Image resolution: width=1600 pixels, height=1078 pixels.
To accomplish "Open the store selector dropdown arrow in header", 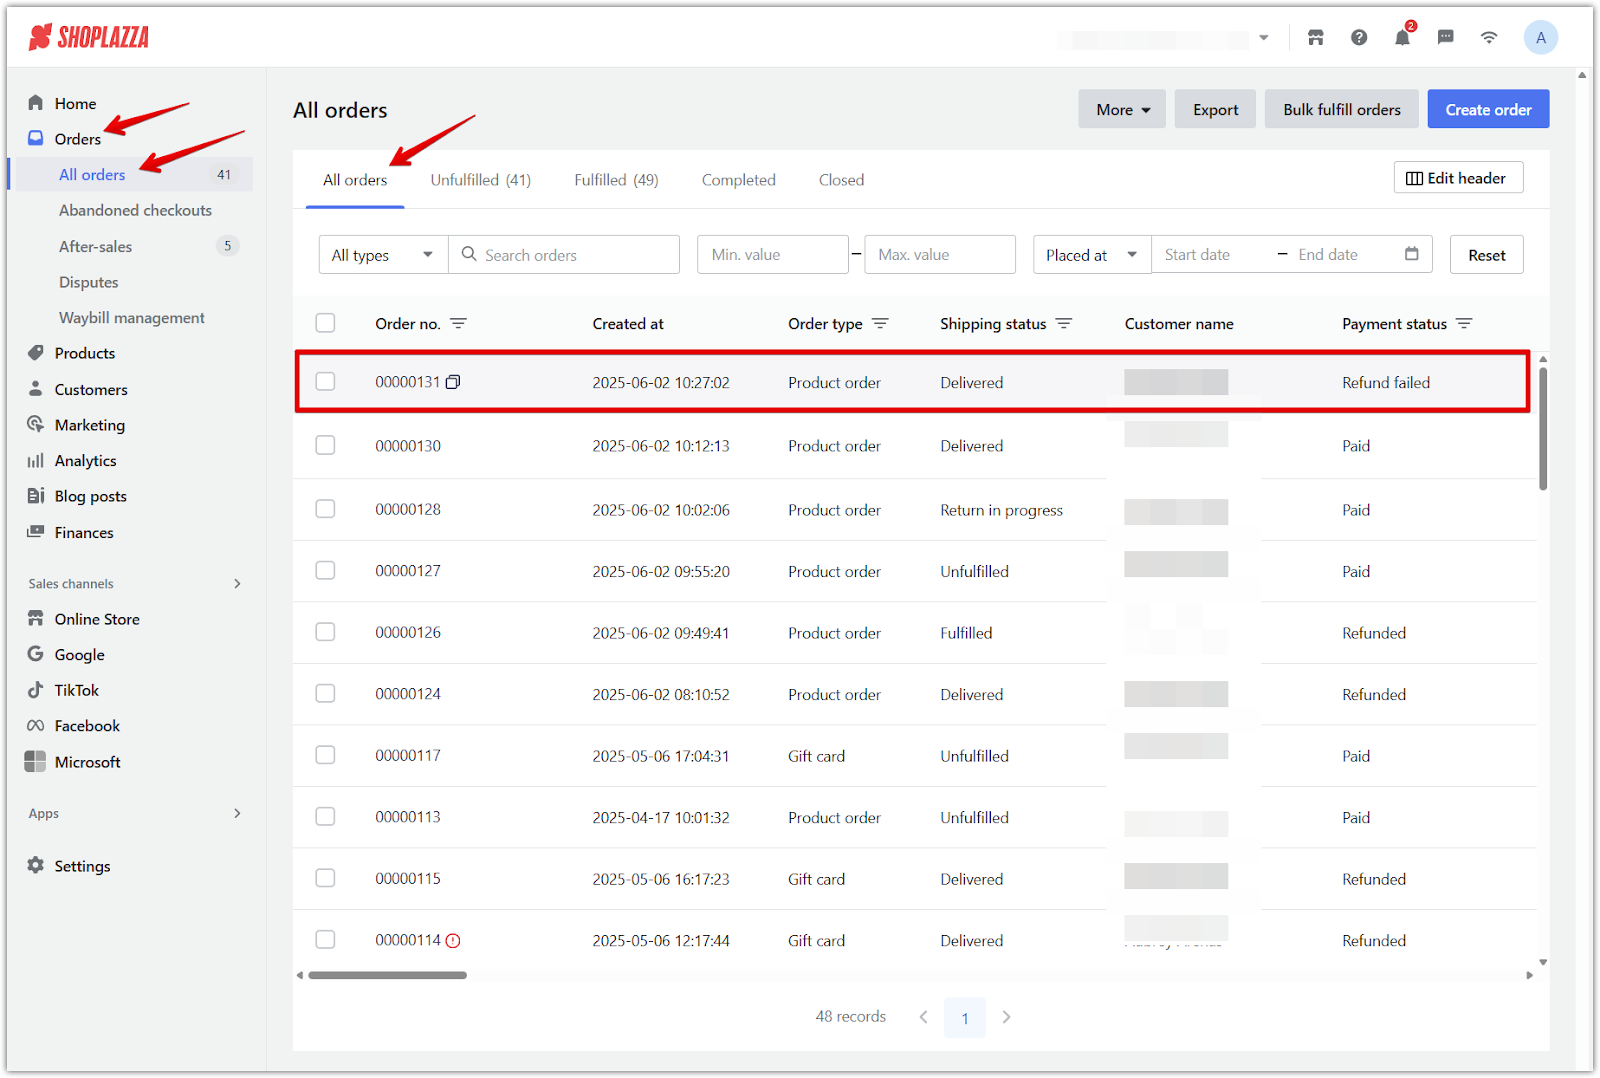I will coord(1264,38).
